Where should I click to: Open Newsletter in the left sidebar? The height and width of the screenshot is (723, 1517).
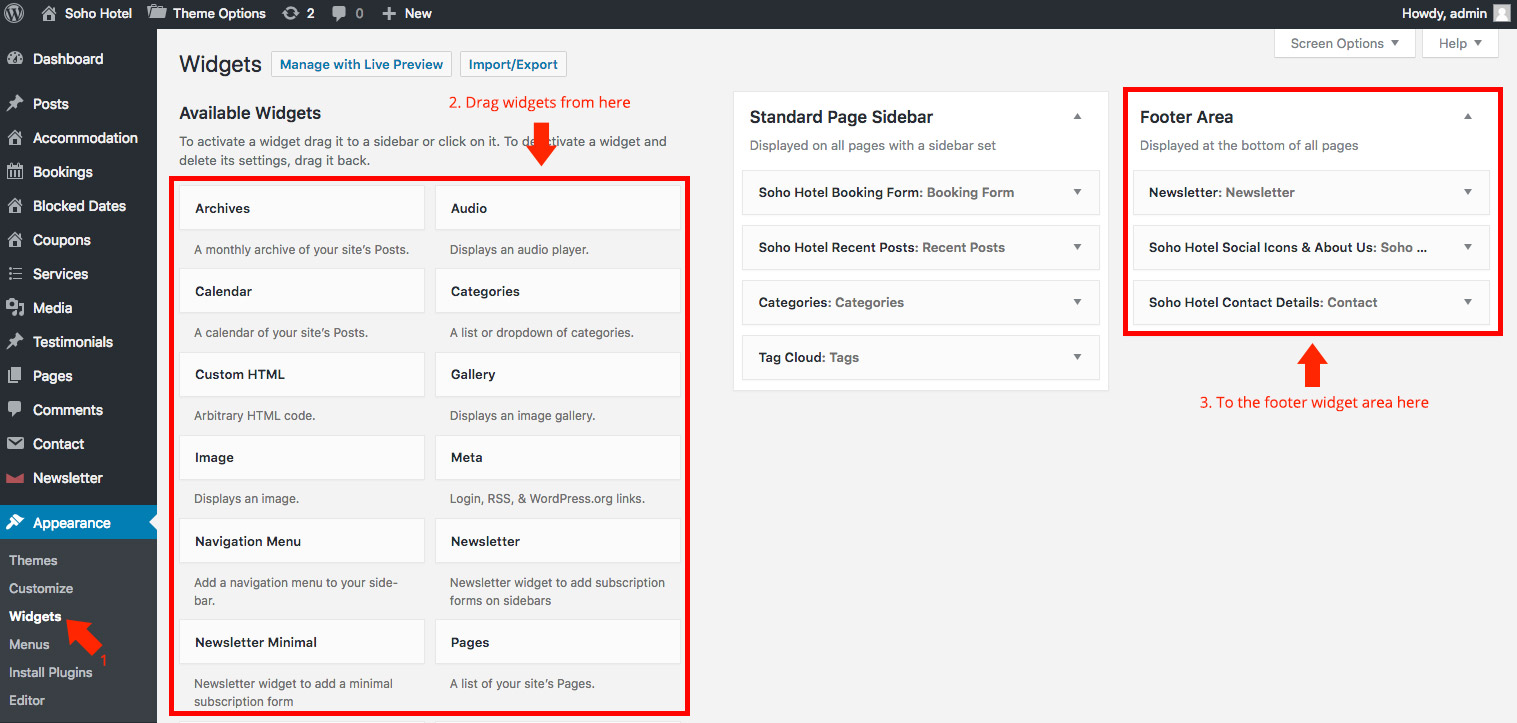pyautogui.click(x=67, y=478)
